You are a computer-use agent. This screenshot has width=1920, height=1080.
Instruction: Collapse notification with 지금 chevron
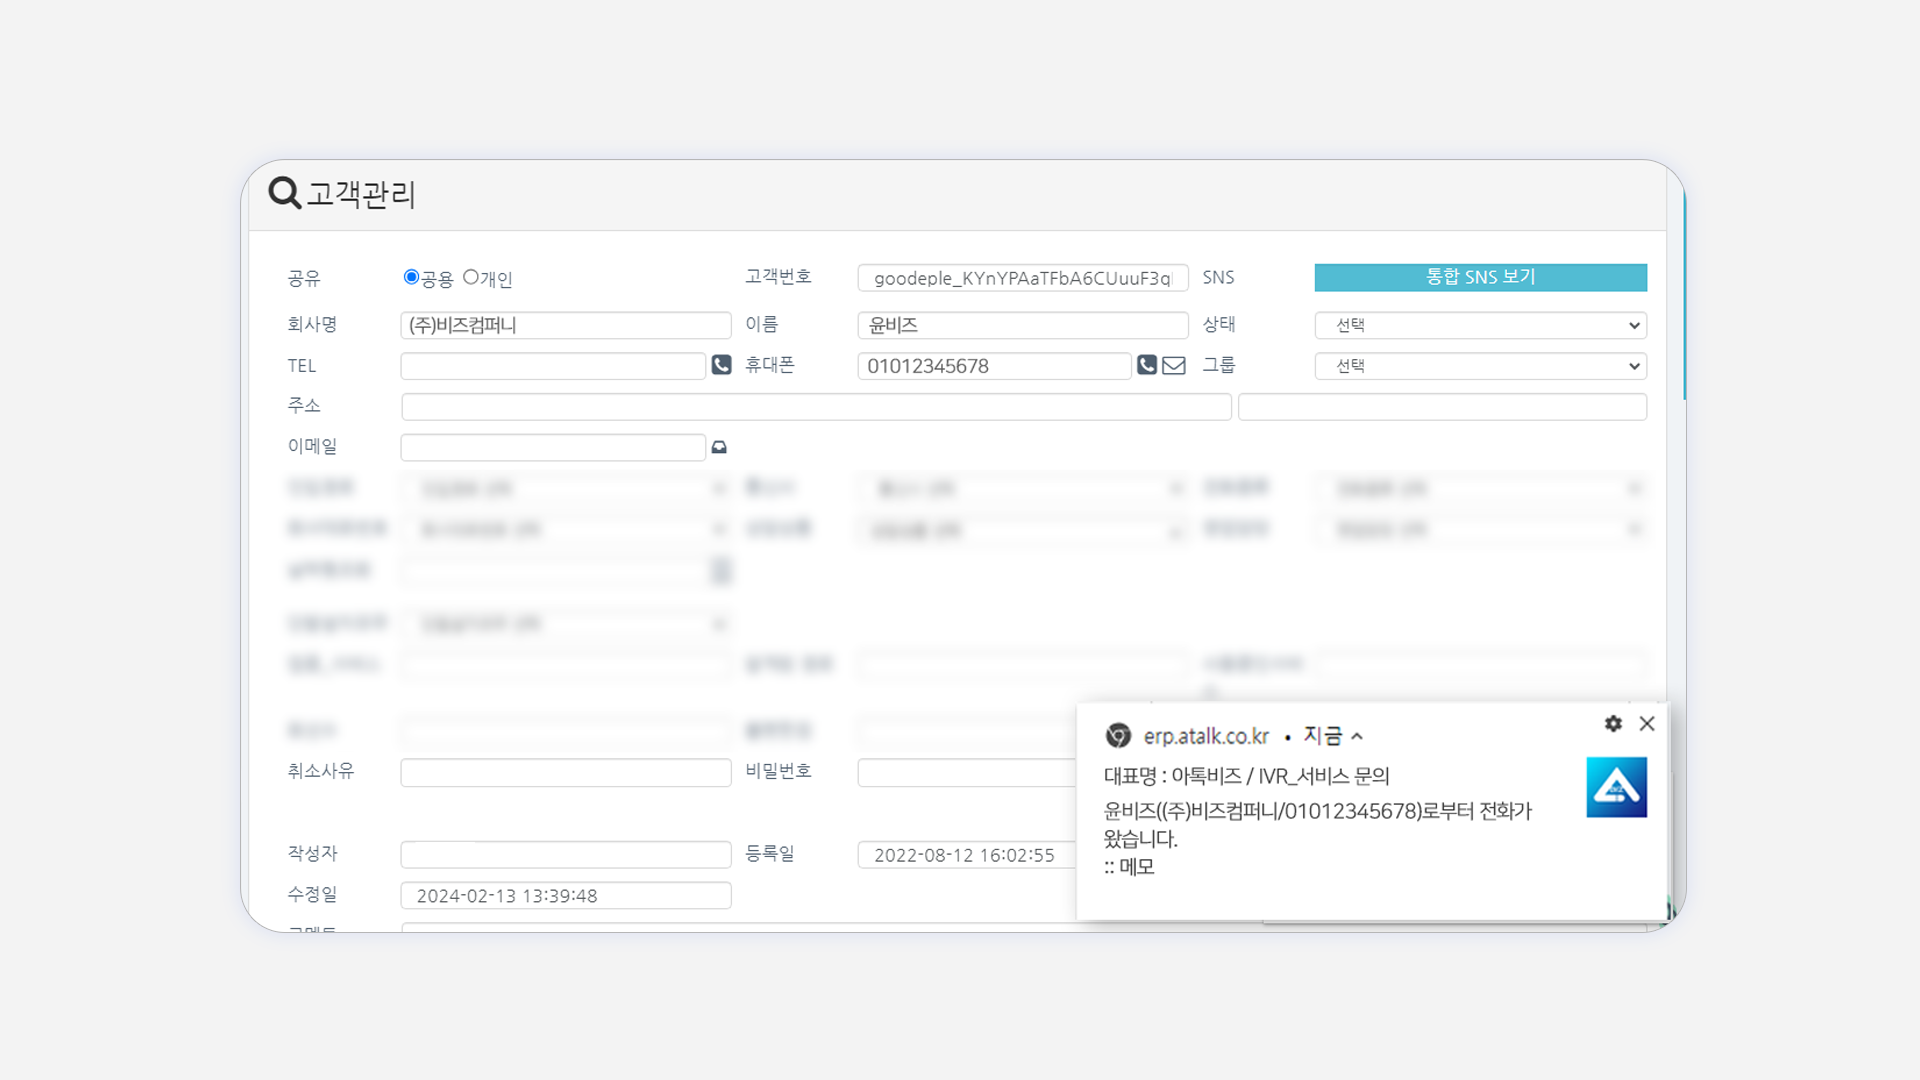pos(1357,736)
